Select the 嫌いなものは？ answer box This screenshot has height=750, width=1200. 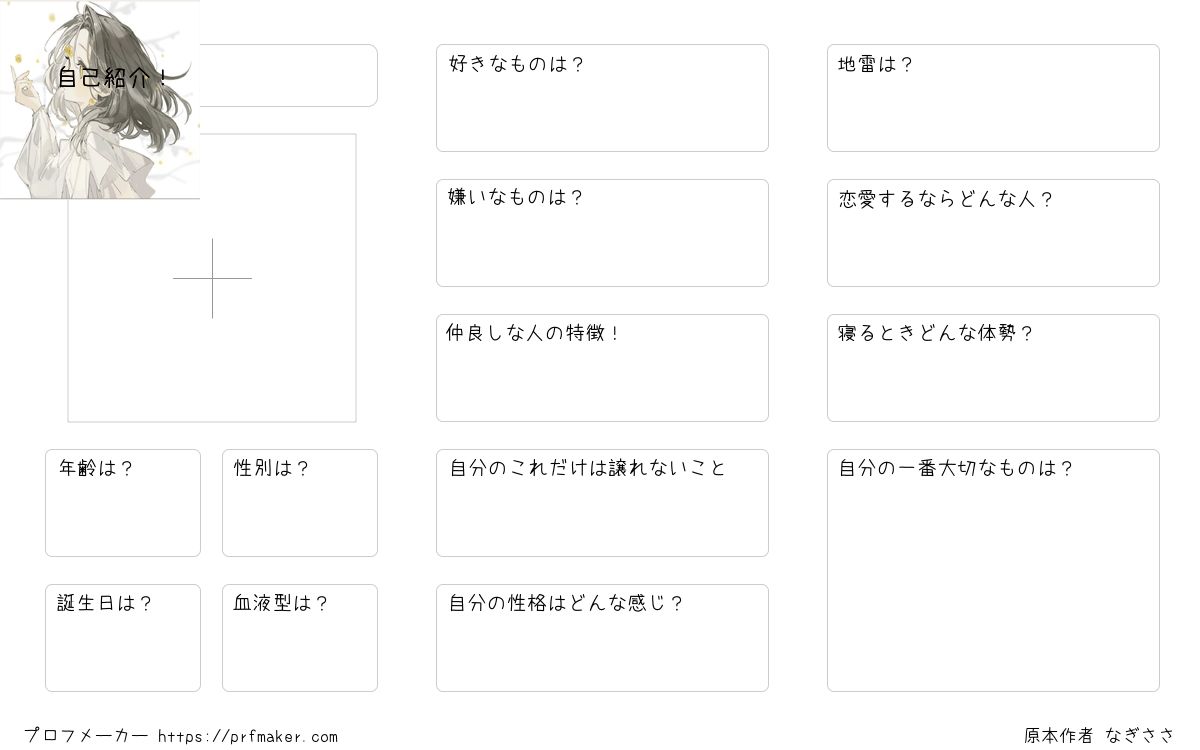(602, 233)
